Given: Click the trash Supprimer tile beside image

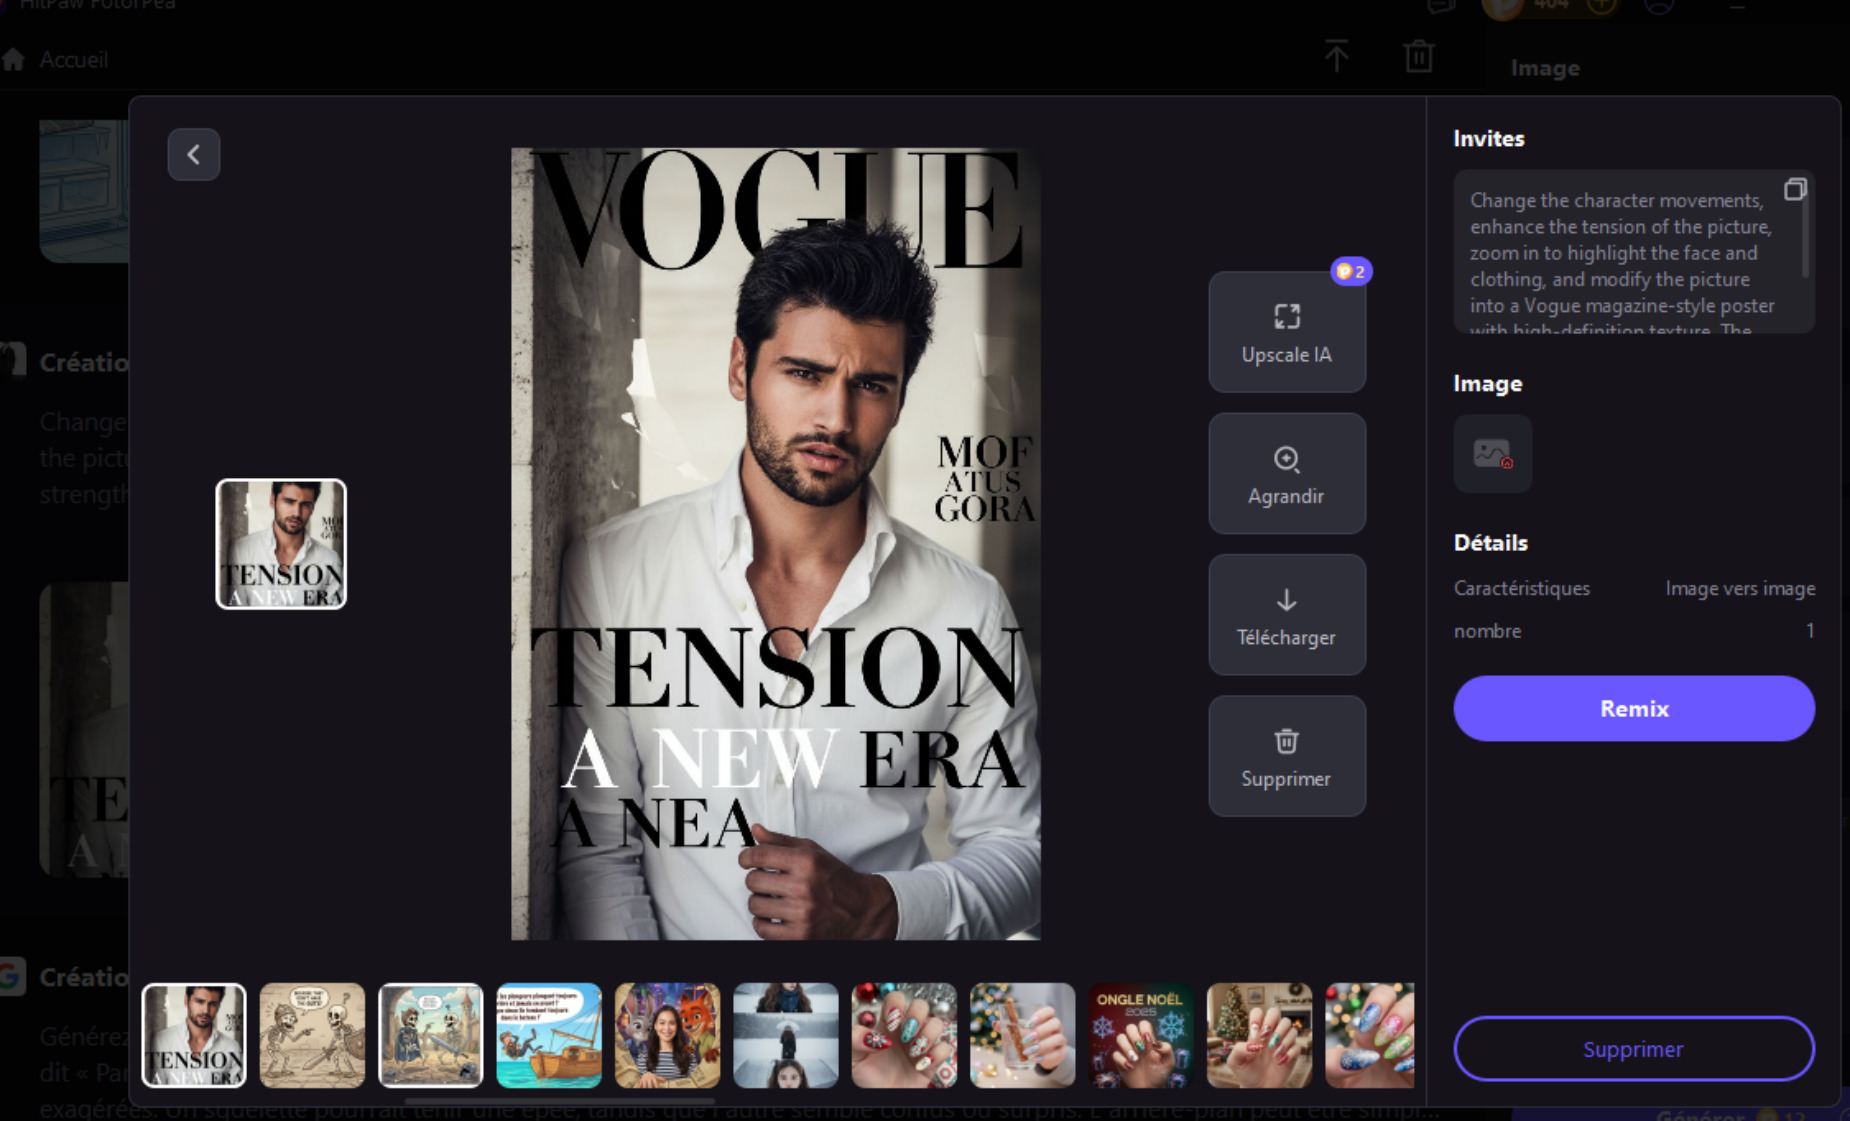Looking at the screenshot, I should click(1286, 756).
